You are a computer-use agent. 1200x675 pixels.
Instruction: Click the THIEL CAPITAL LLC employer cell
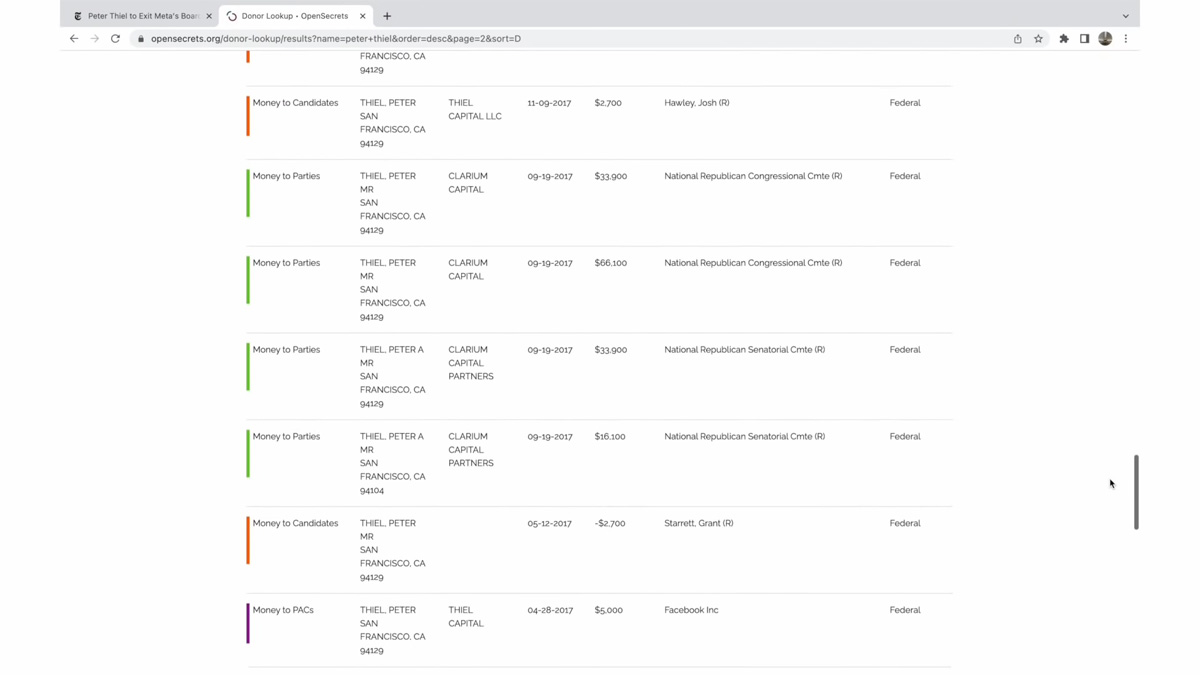tap(475, 110)
